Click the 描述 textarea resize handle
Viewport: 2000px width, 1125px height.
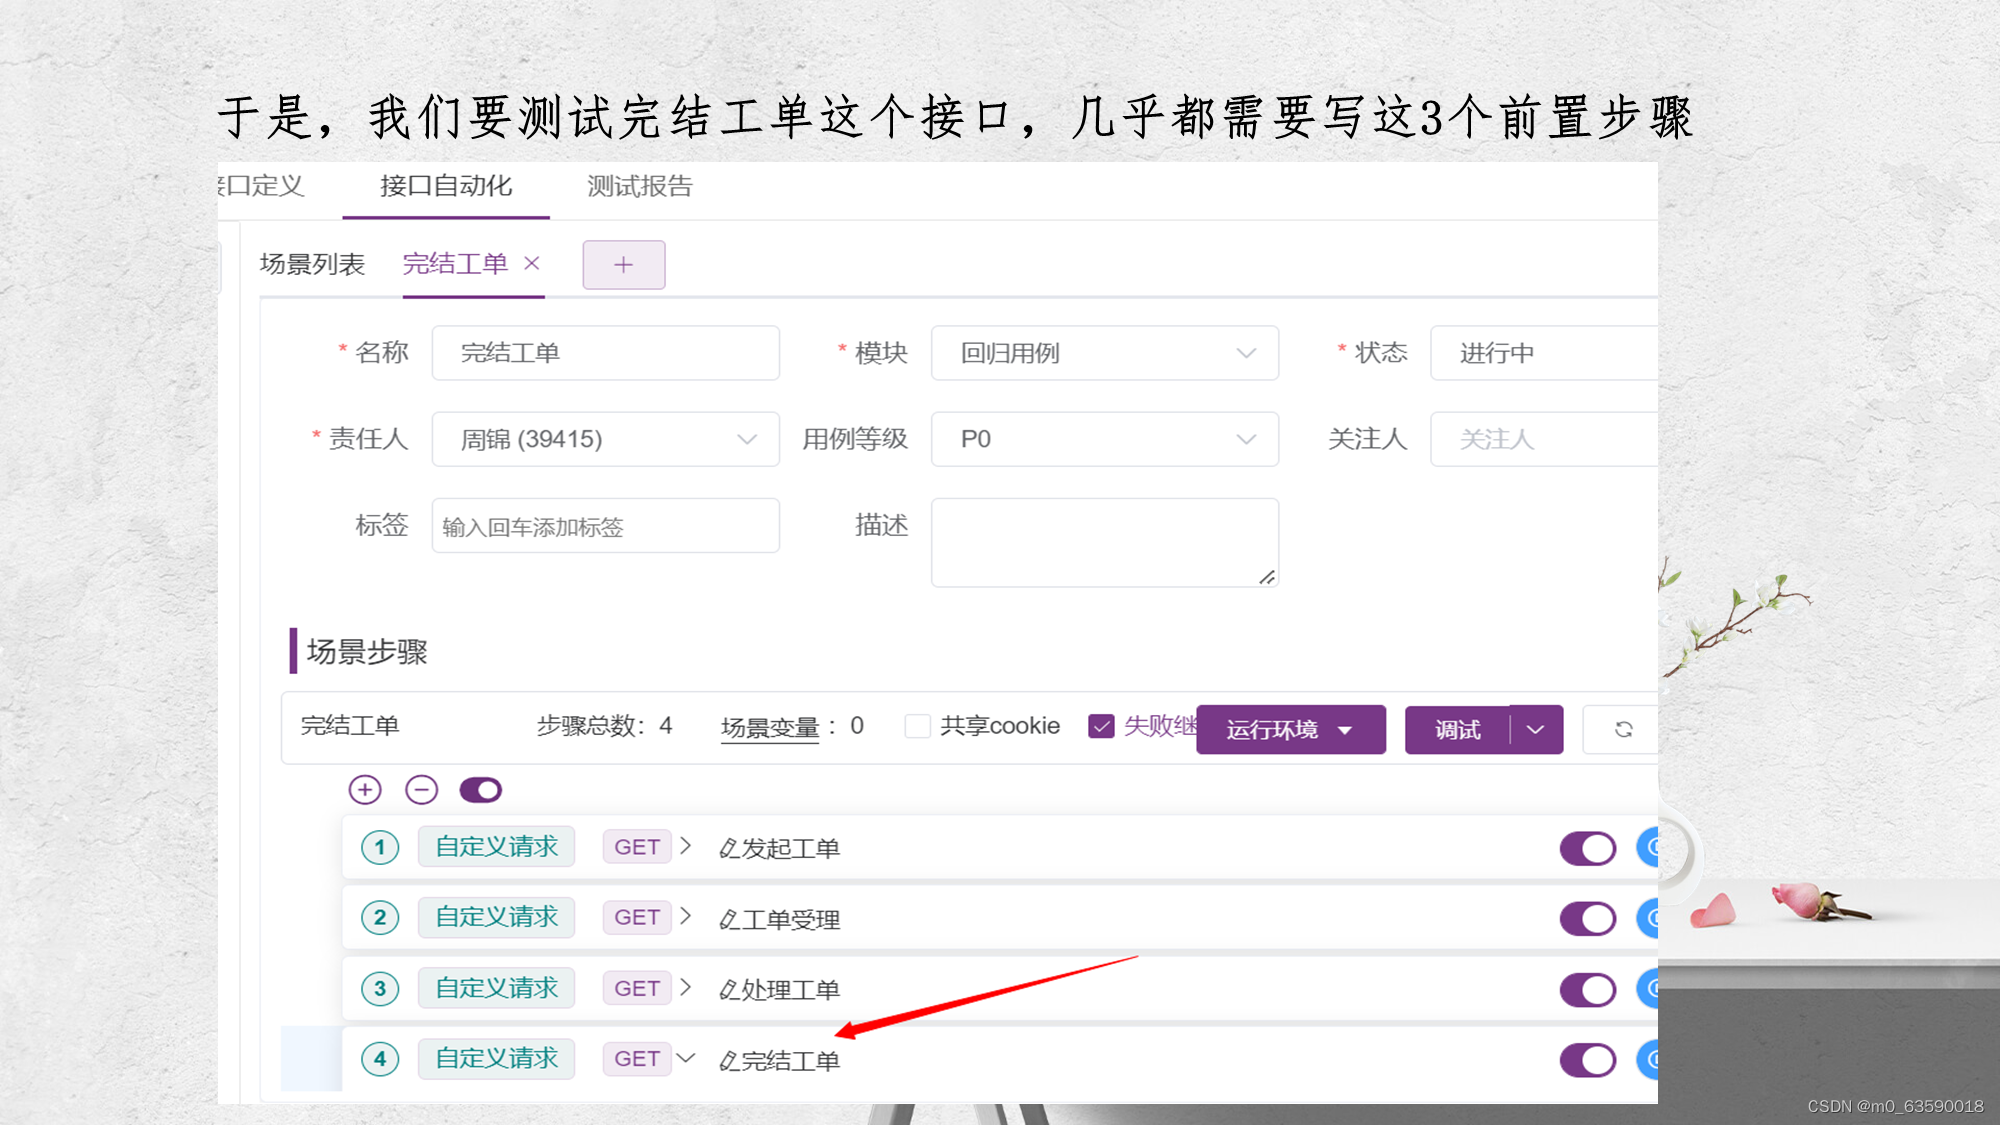1267,576
